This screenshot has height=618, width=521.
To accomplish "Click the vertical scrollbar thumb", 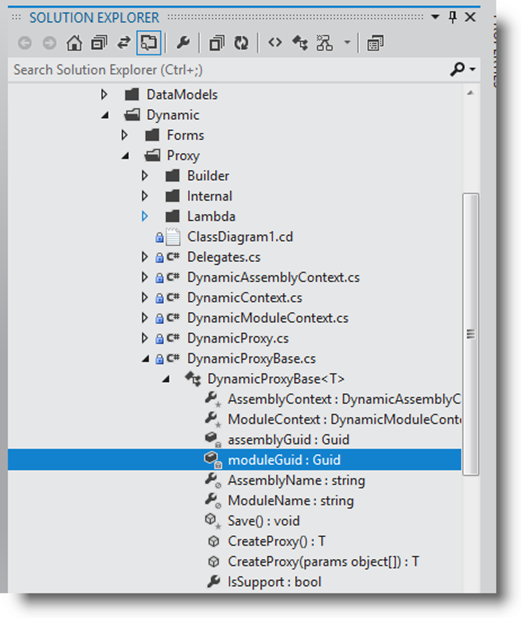I will (471, 334).
